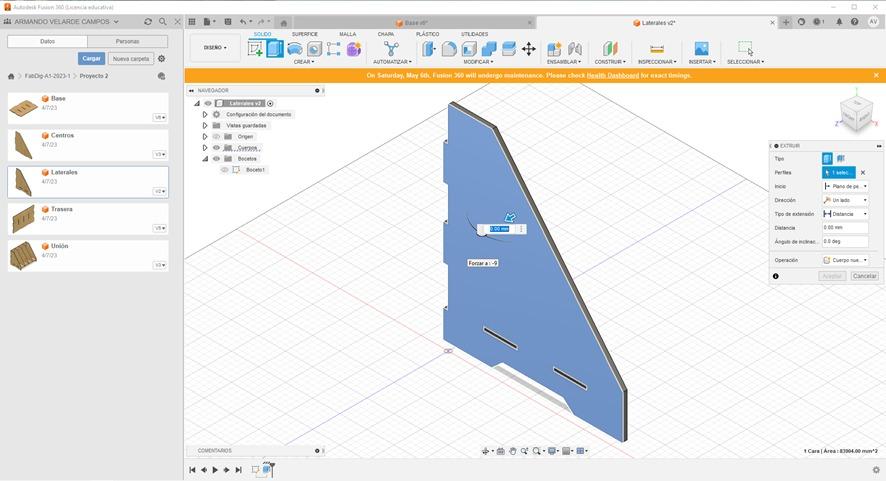The height and width of the screenshot is (481, 886).
Task: Click the Automatizar tool icon
Action: tap(391, 49)
